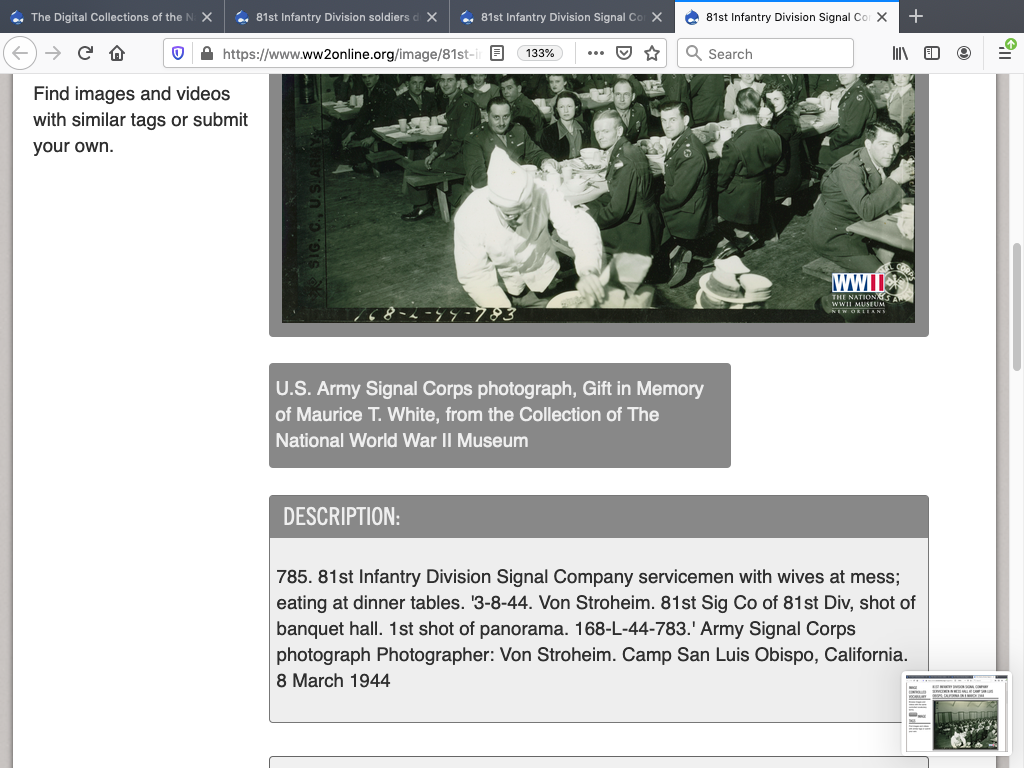Toggle the sidebar panel icon
Image resolution: width=1024 pixels, height=768 pixels.
click(x=932, y=54)
